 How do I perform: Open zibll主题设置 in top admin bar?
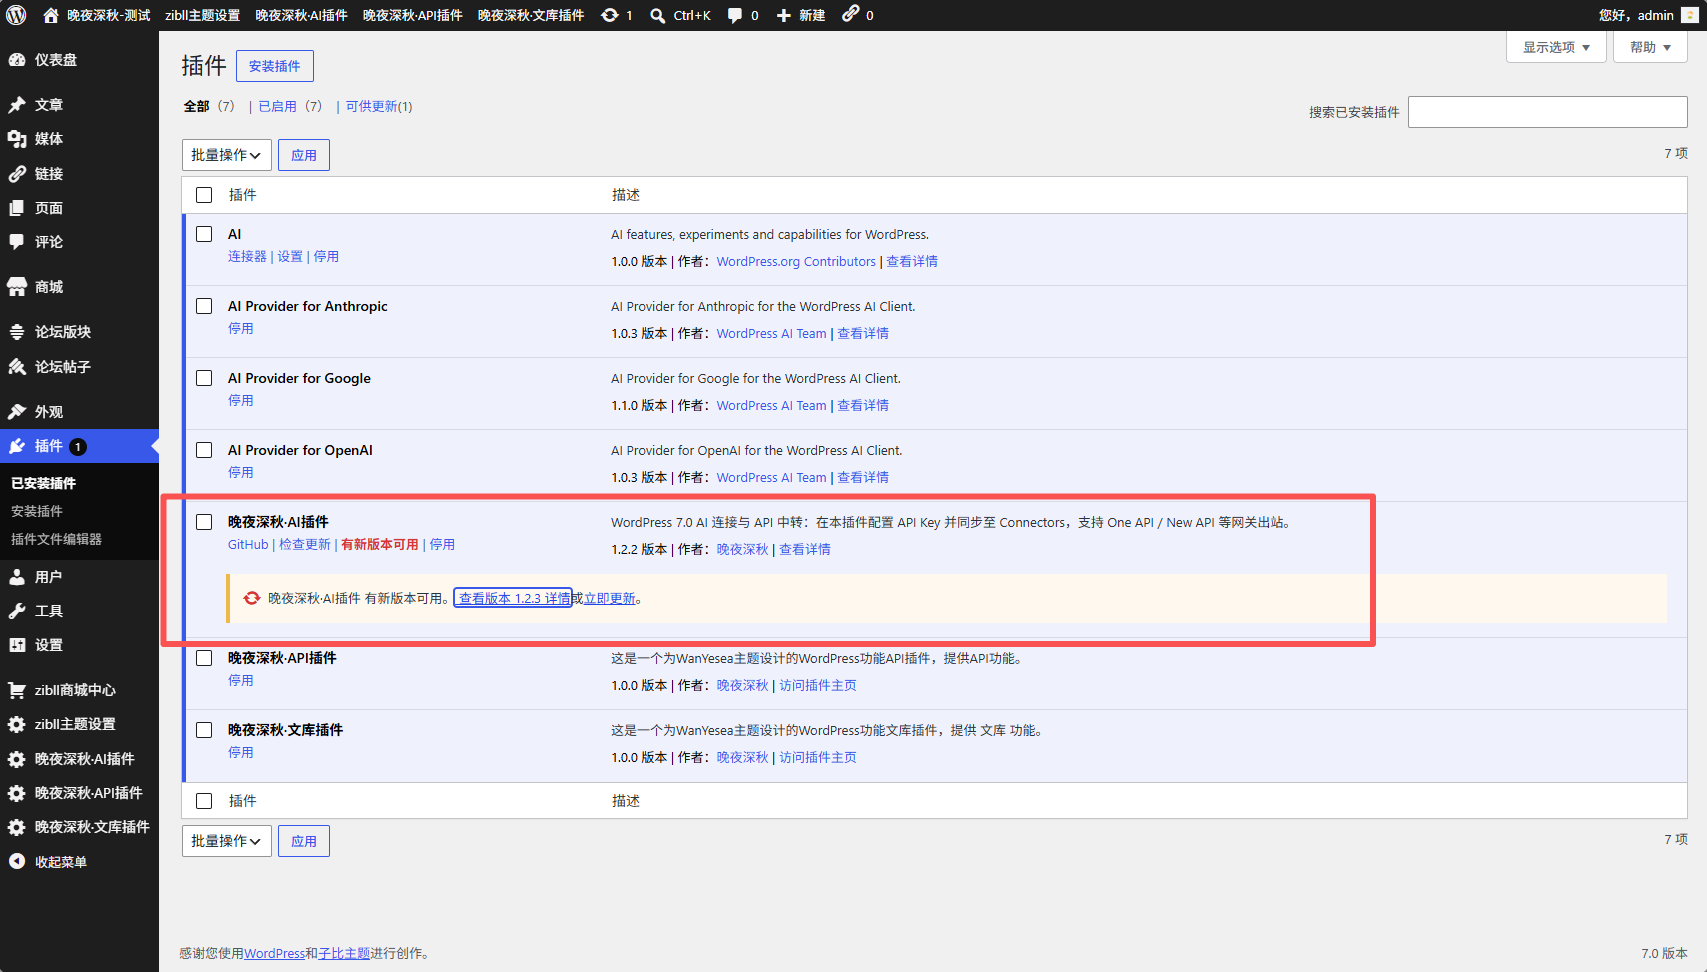click(x=203, y=15)
